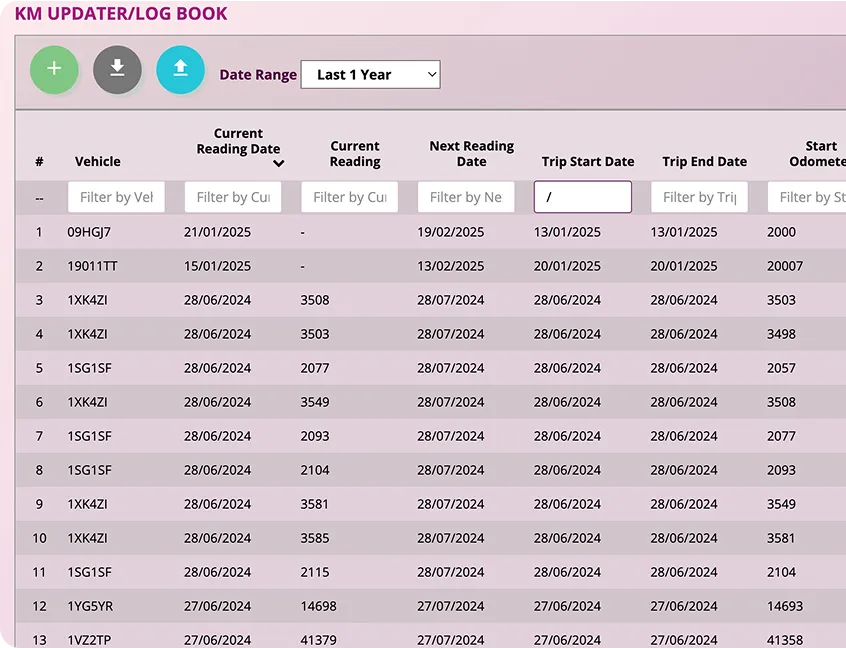This screenshot has height=648, width=846.
Task: Sort by the Start Odometer column header
Action: point(817,154)
